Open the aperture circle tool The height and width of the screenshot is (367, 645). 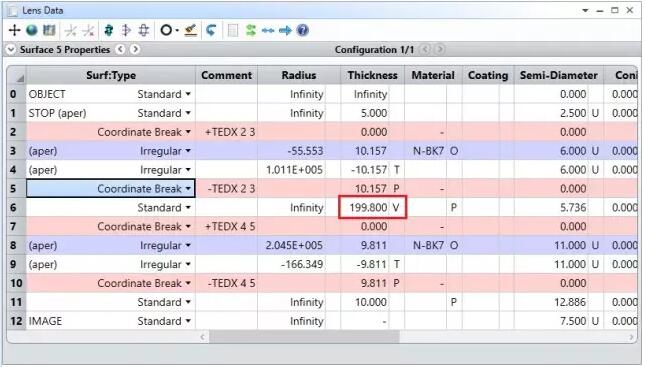click(x=166, y=30)
